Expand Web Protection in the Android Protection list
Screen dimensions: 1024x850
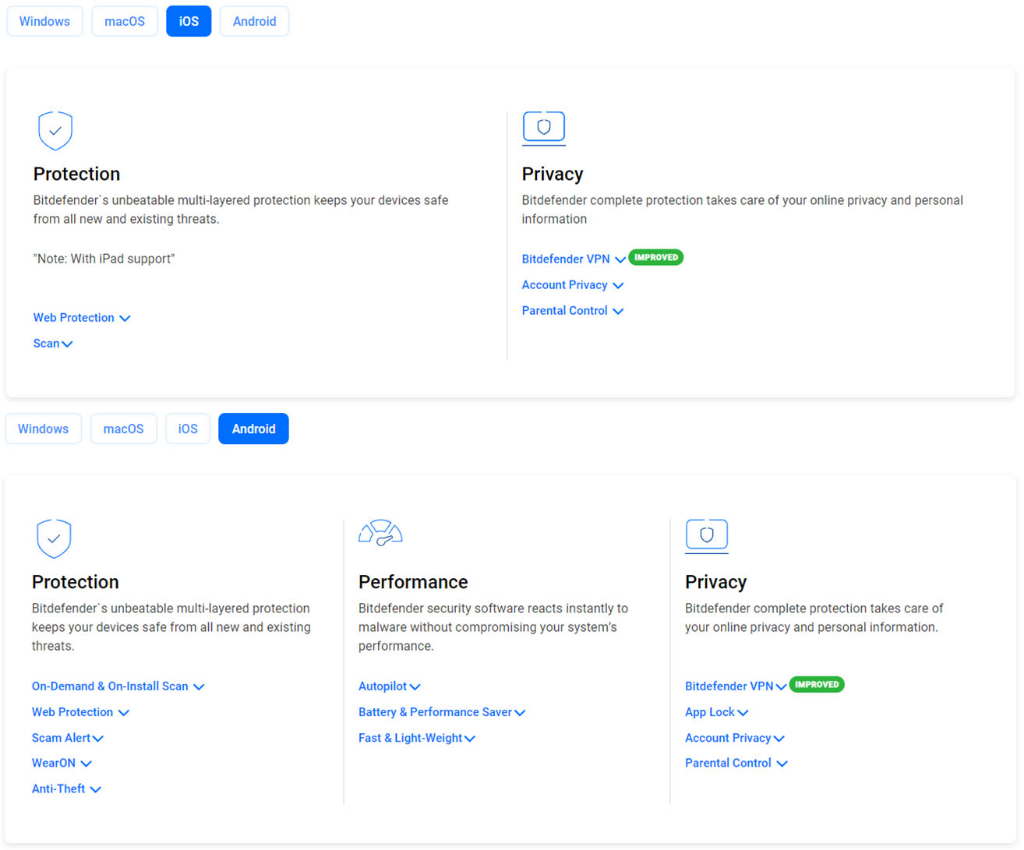pyautogui.click(x=80, y=712)
